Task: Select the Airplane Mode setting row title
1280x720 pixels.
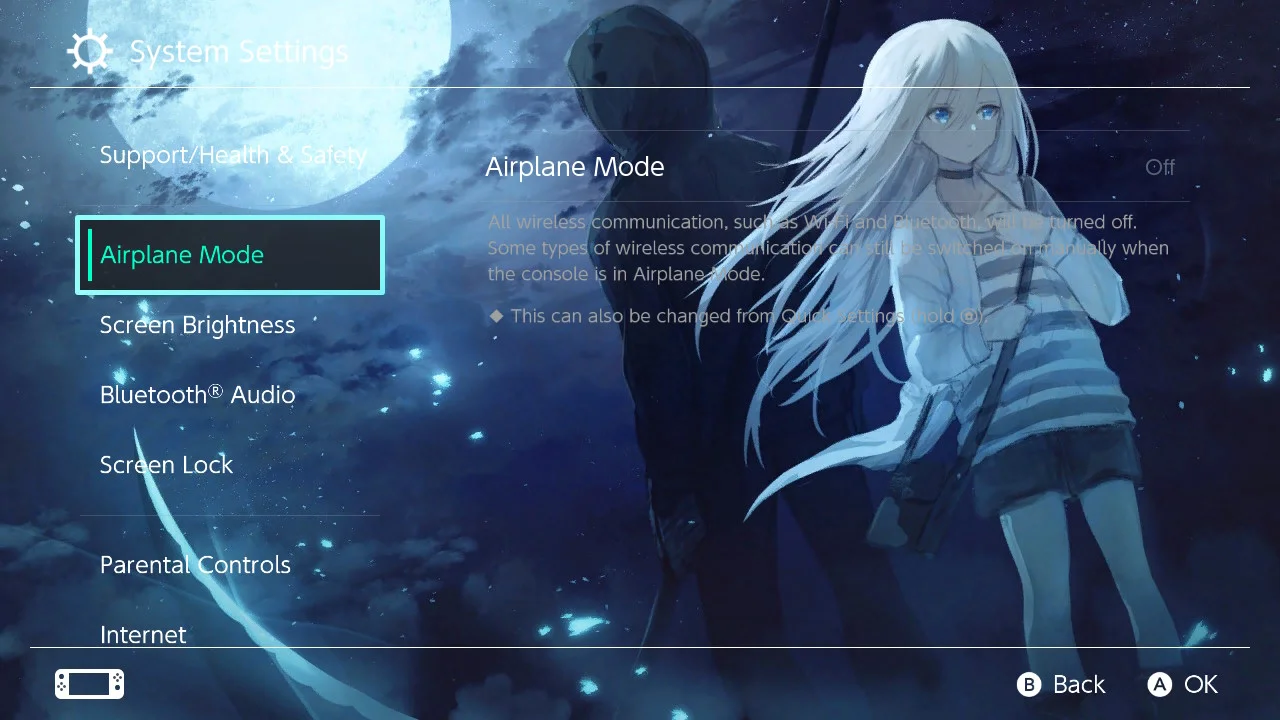Action: click(x=575, y=167)
